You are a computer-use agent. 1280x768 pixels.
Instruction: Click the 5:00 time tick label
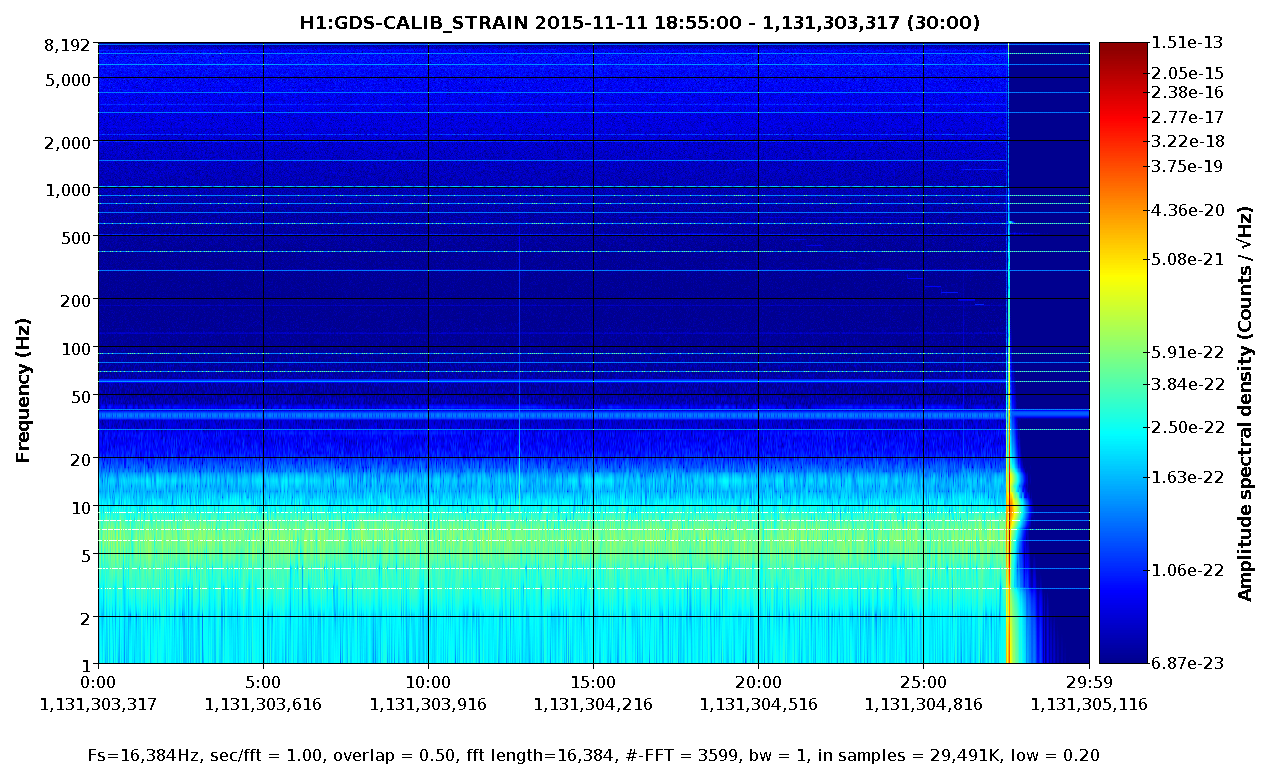[263, 683]
